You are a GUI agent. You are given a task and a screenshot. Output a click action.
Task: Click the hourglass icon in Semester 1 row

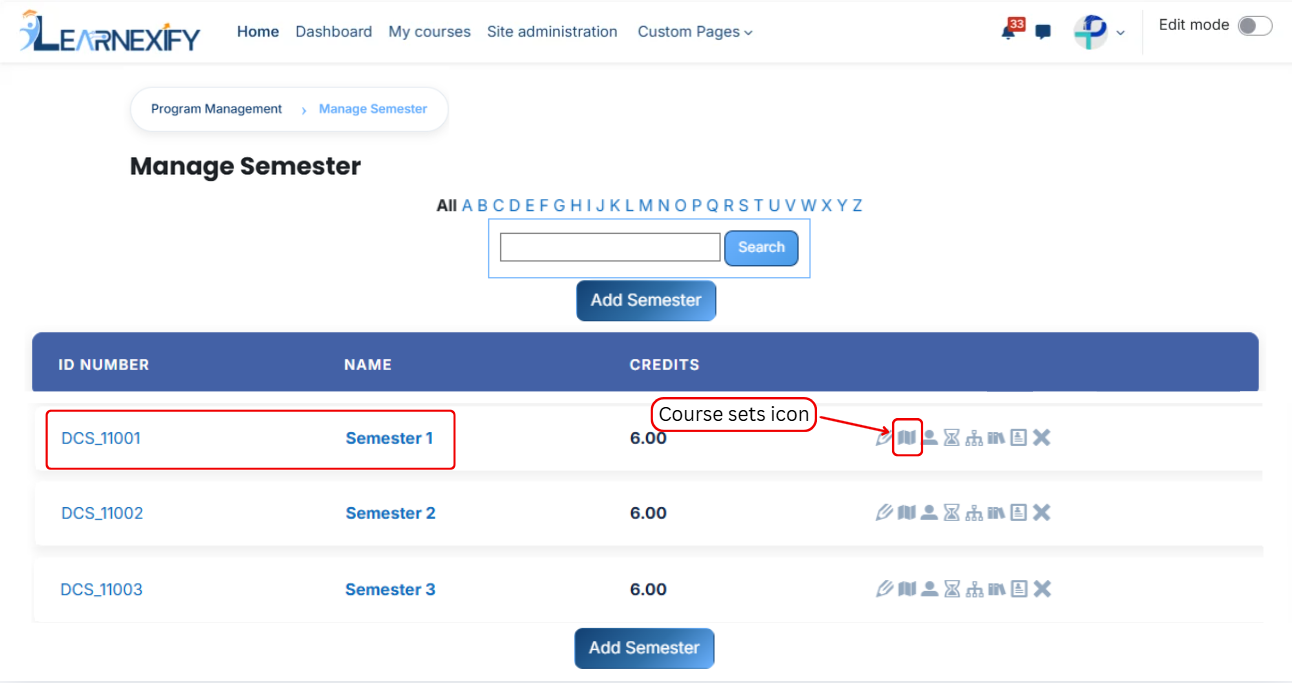click(x=952, y=437)
